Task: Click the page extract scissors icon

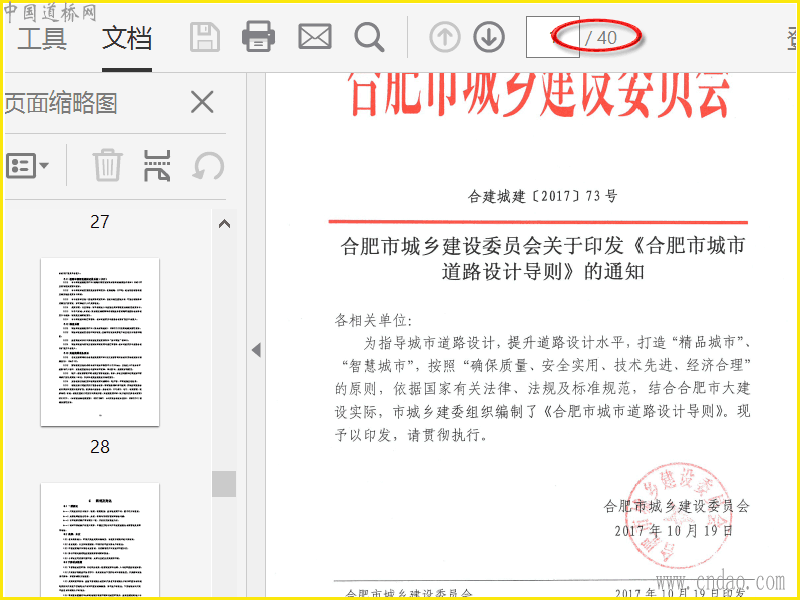Action: point(157,166)
